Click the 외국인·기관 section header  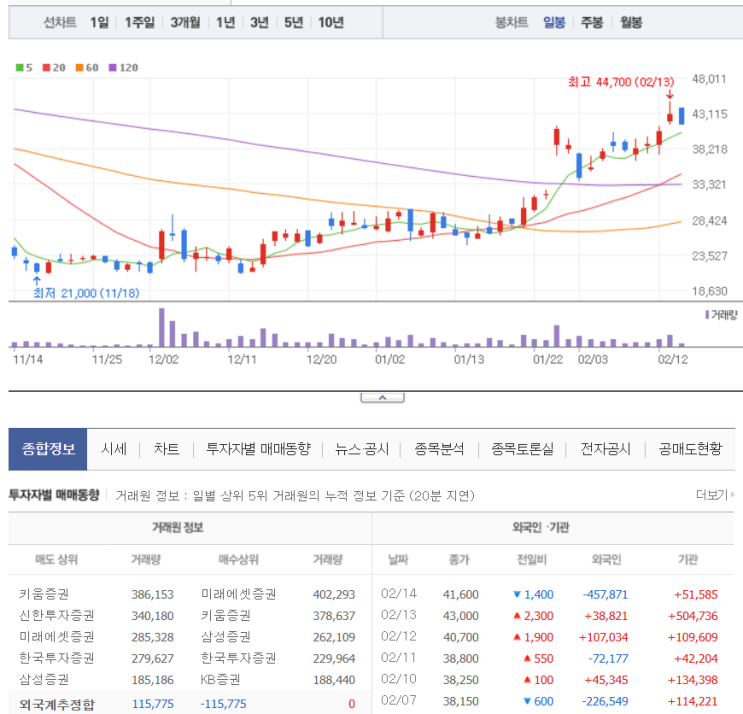coord(541,527)
